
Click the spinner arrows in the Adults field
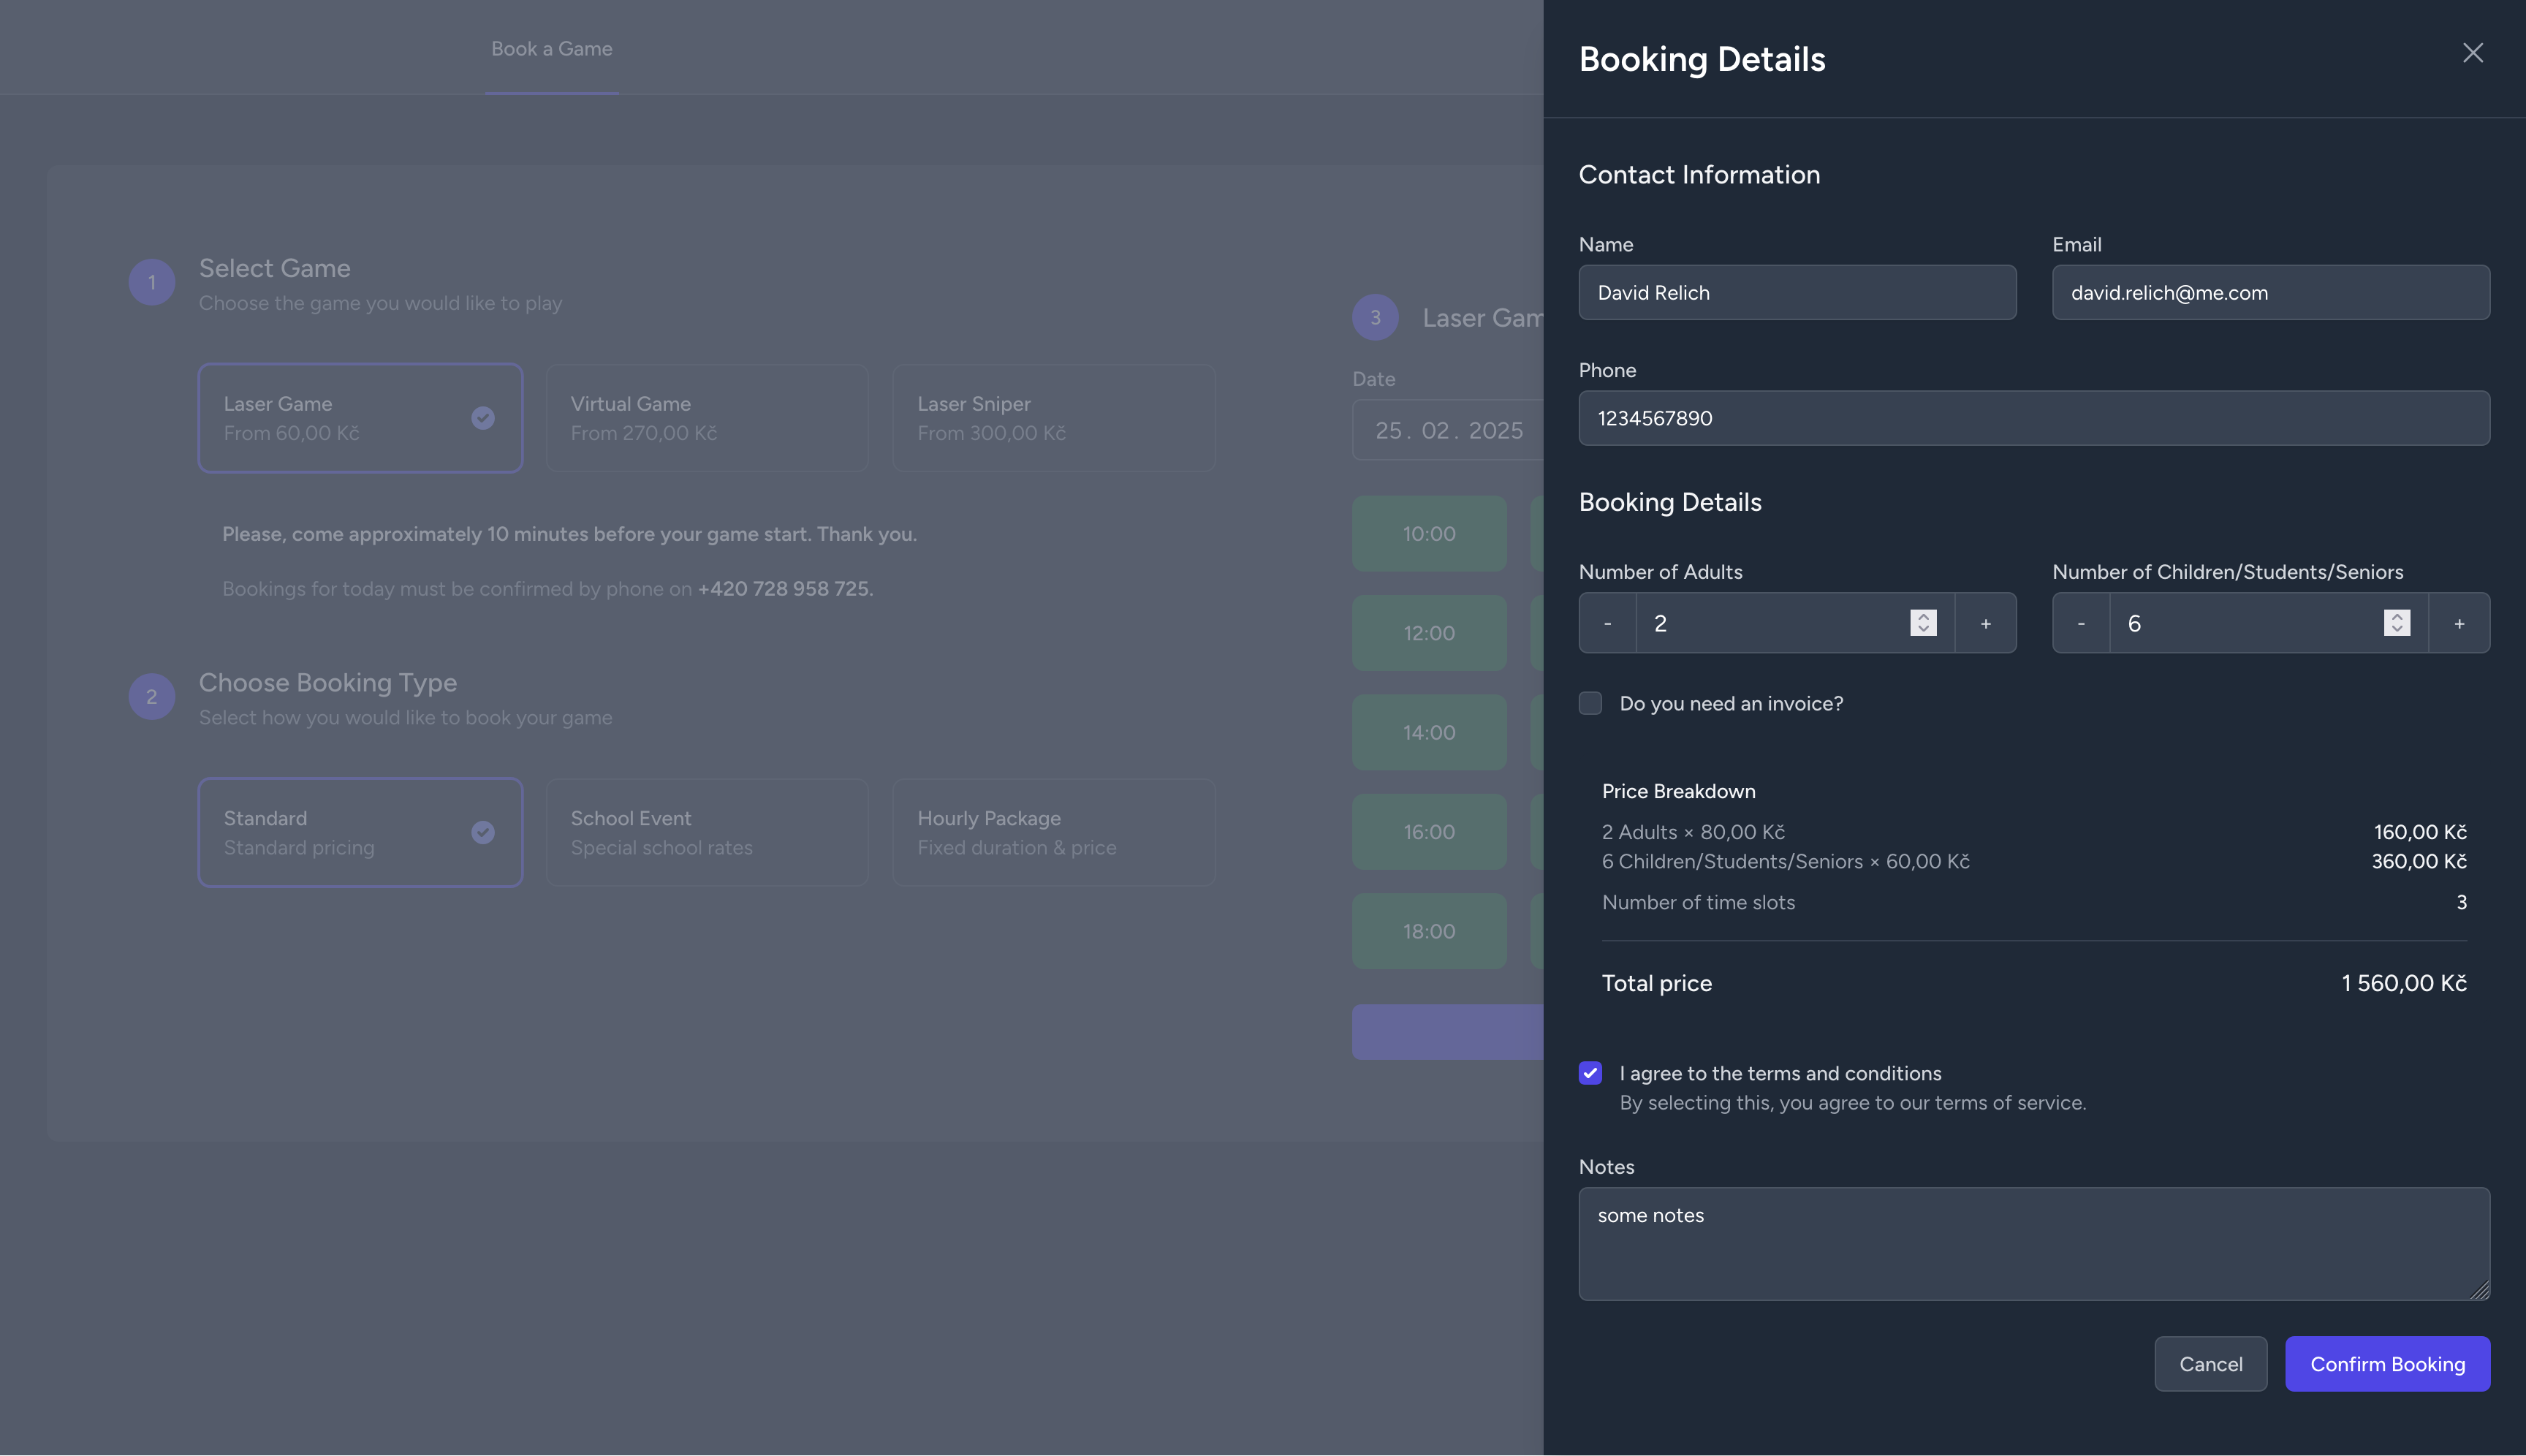click(1923, 623)
